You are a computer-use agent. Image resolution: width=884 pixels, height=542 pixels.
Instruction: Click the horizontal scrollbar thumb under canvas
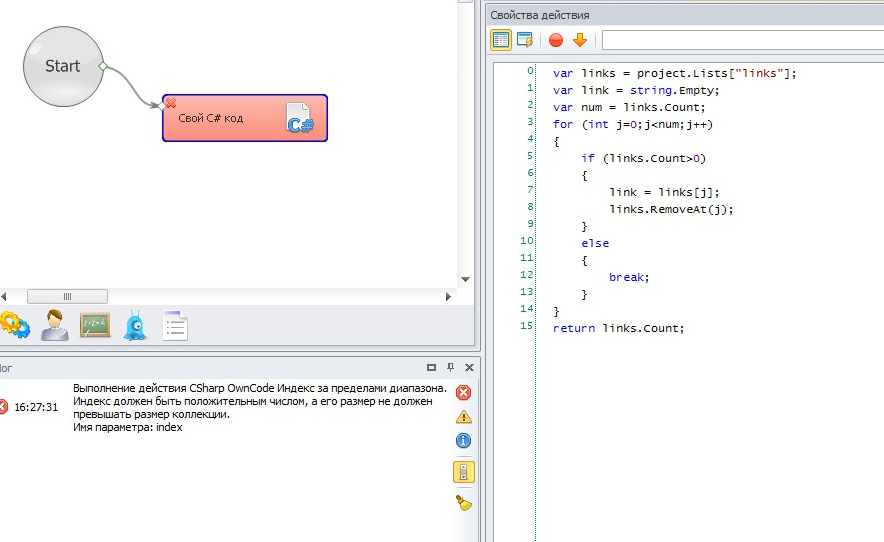tap(67, 296)
